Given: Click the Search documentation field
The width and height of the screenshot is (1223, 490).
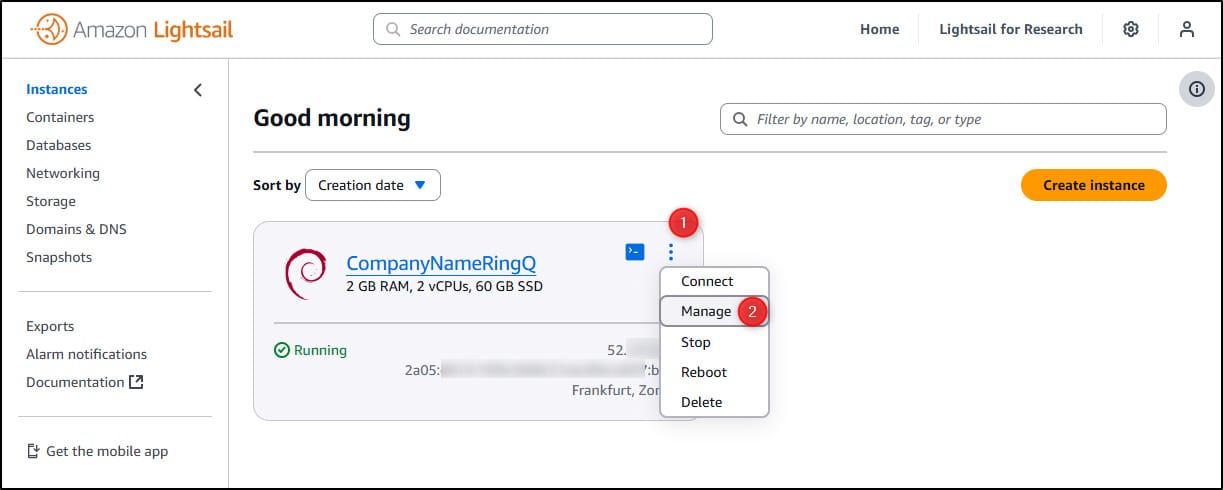Looking at the screenshot, I should (x=543, y=29).
